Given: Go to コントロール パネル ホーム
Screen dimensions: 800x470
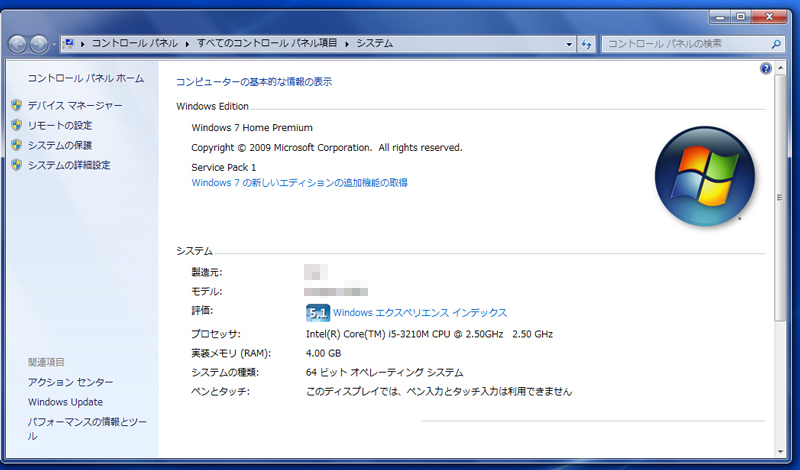Looking at the screenshot, I should [x=86, y=78].
